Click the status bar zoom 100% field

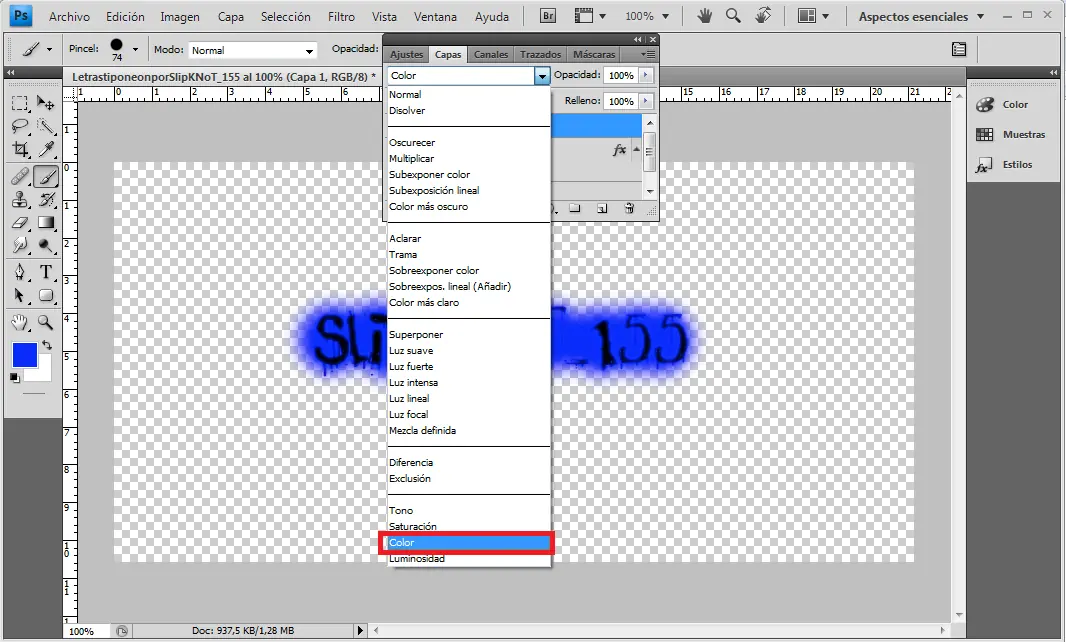coord(88,631)
